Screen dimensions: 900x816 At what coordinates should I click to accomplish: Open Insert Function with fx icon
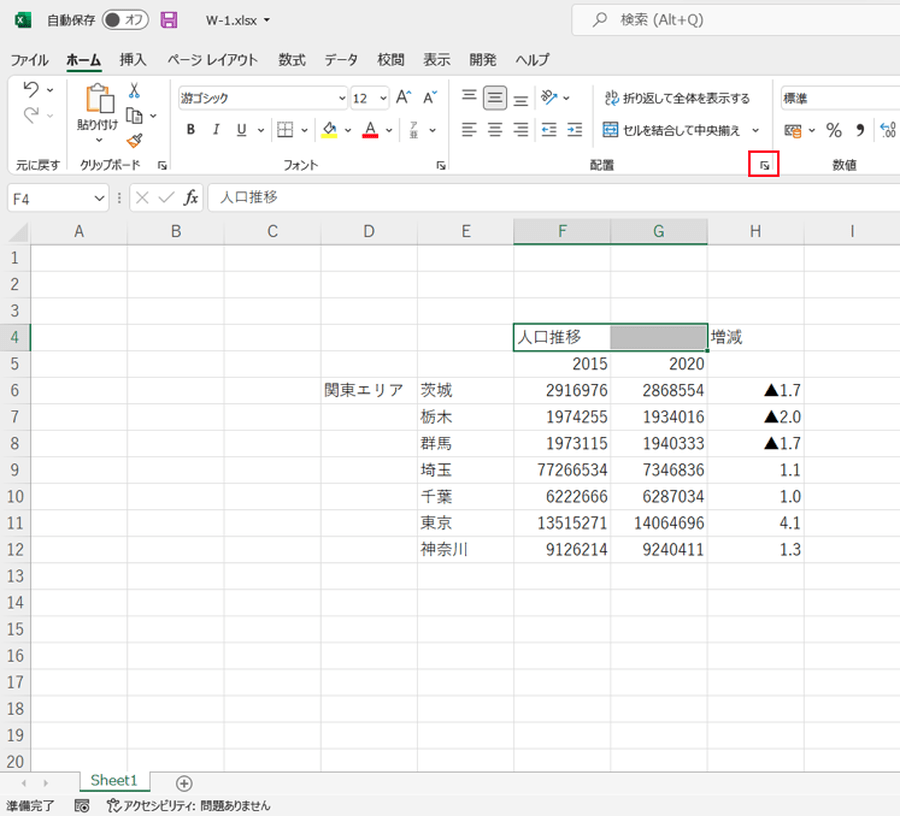191,198
